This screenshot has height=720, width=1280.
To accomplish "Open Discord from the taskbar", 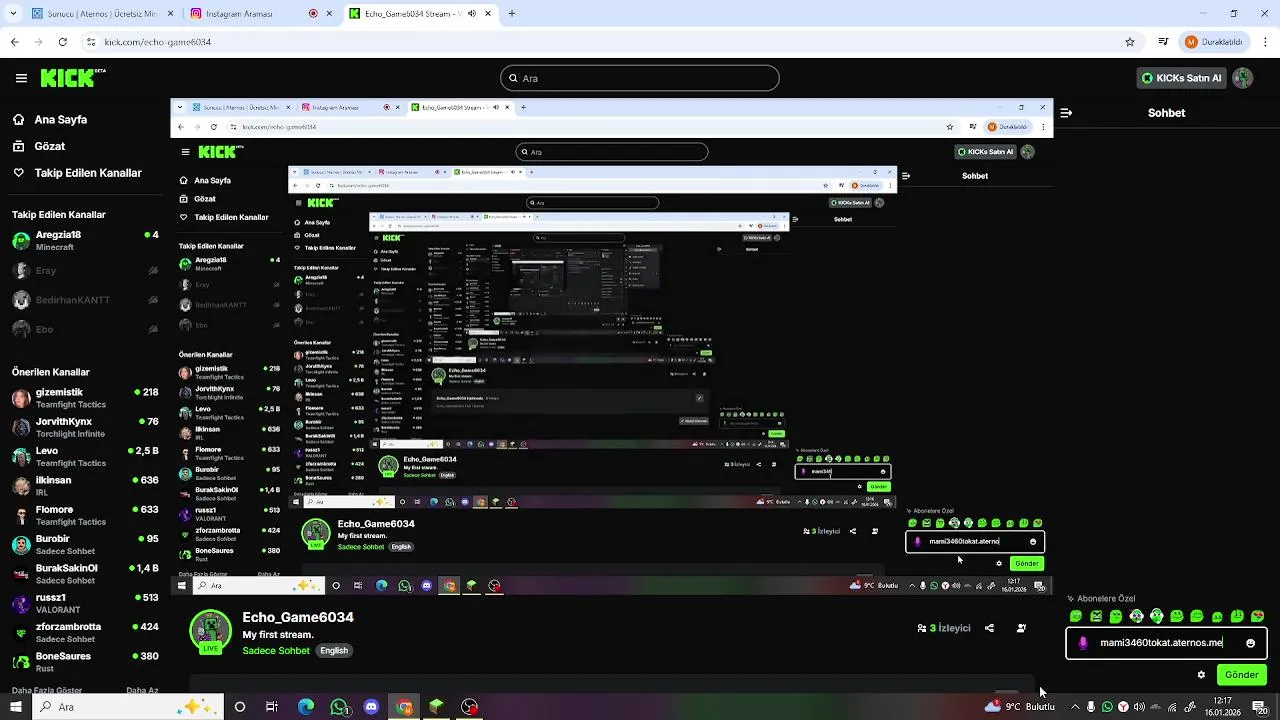I will [372, 707].
